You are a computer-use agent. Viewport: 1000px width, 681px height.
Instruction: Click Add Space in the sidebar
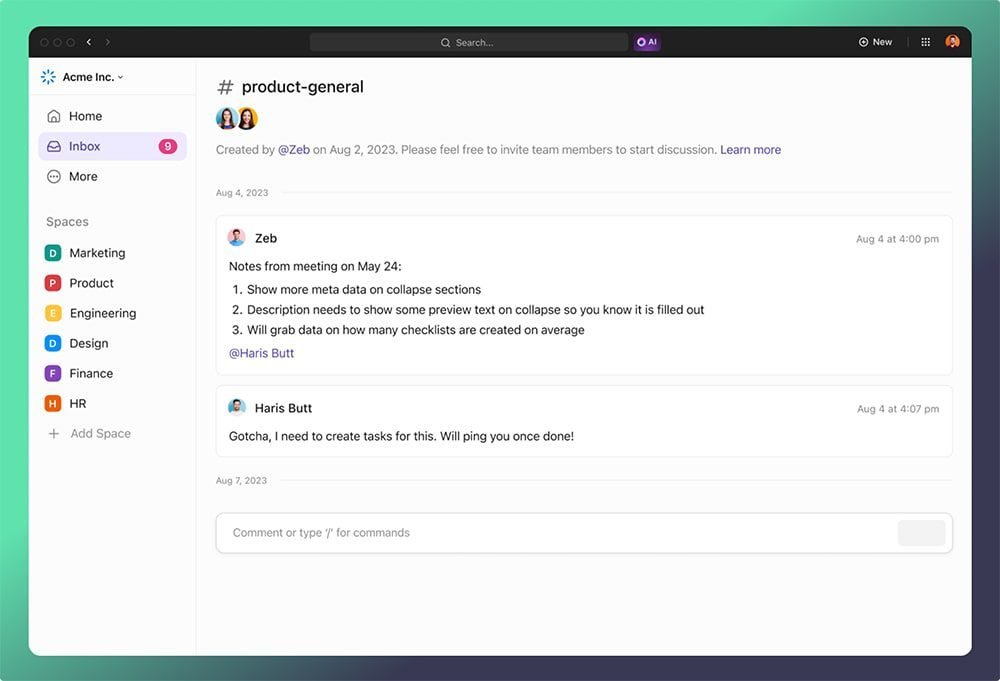point(100,433)
